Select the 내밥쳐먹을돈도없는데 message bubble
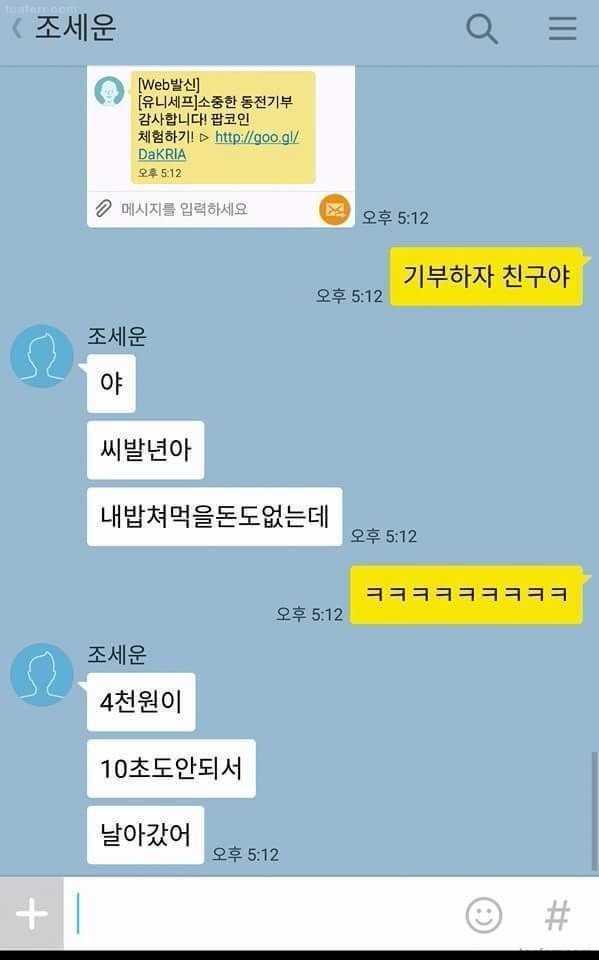The width and height of the screenshot is (599, 960). click(214, 516)
